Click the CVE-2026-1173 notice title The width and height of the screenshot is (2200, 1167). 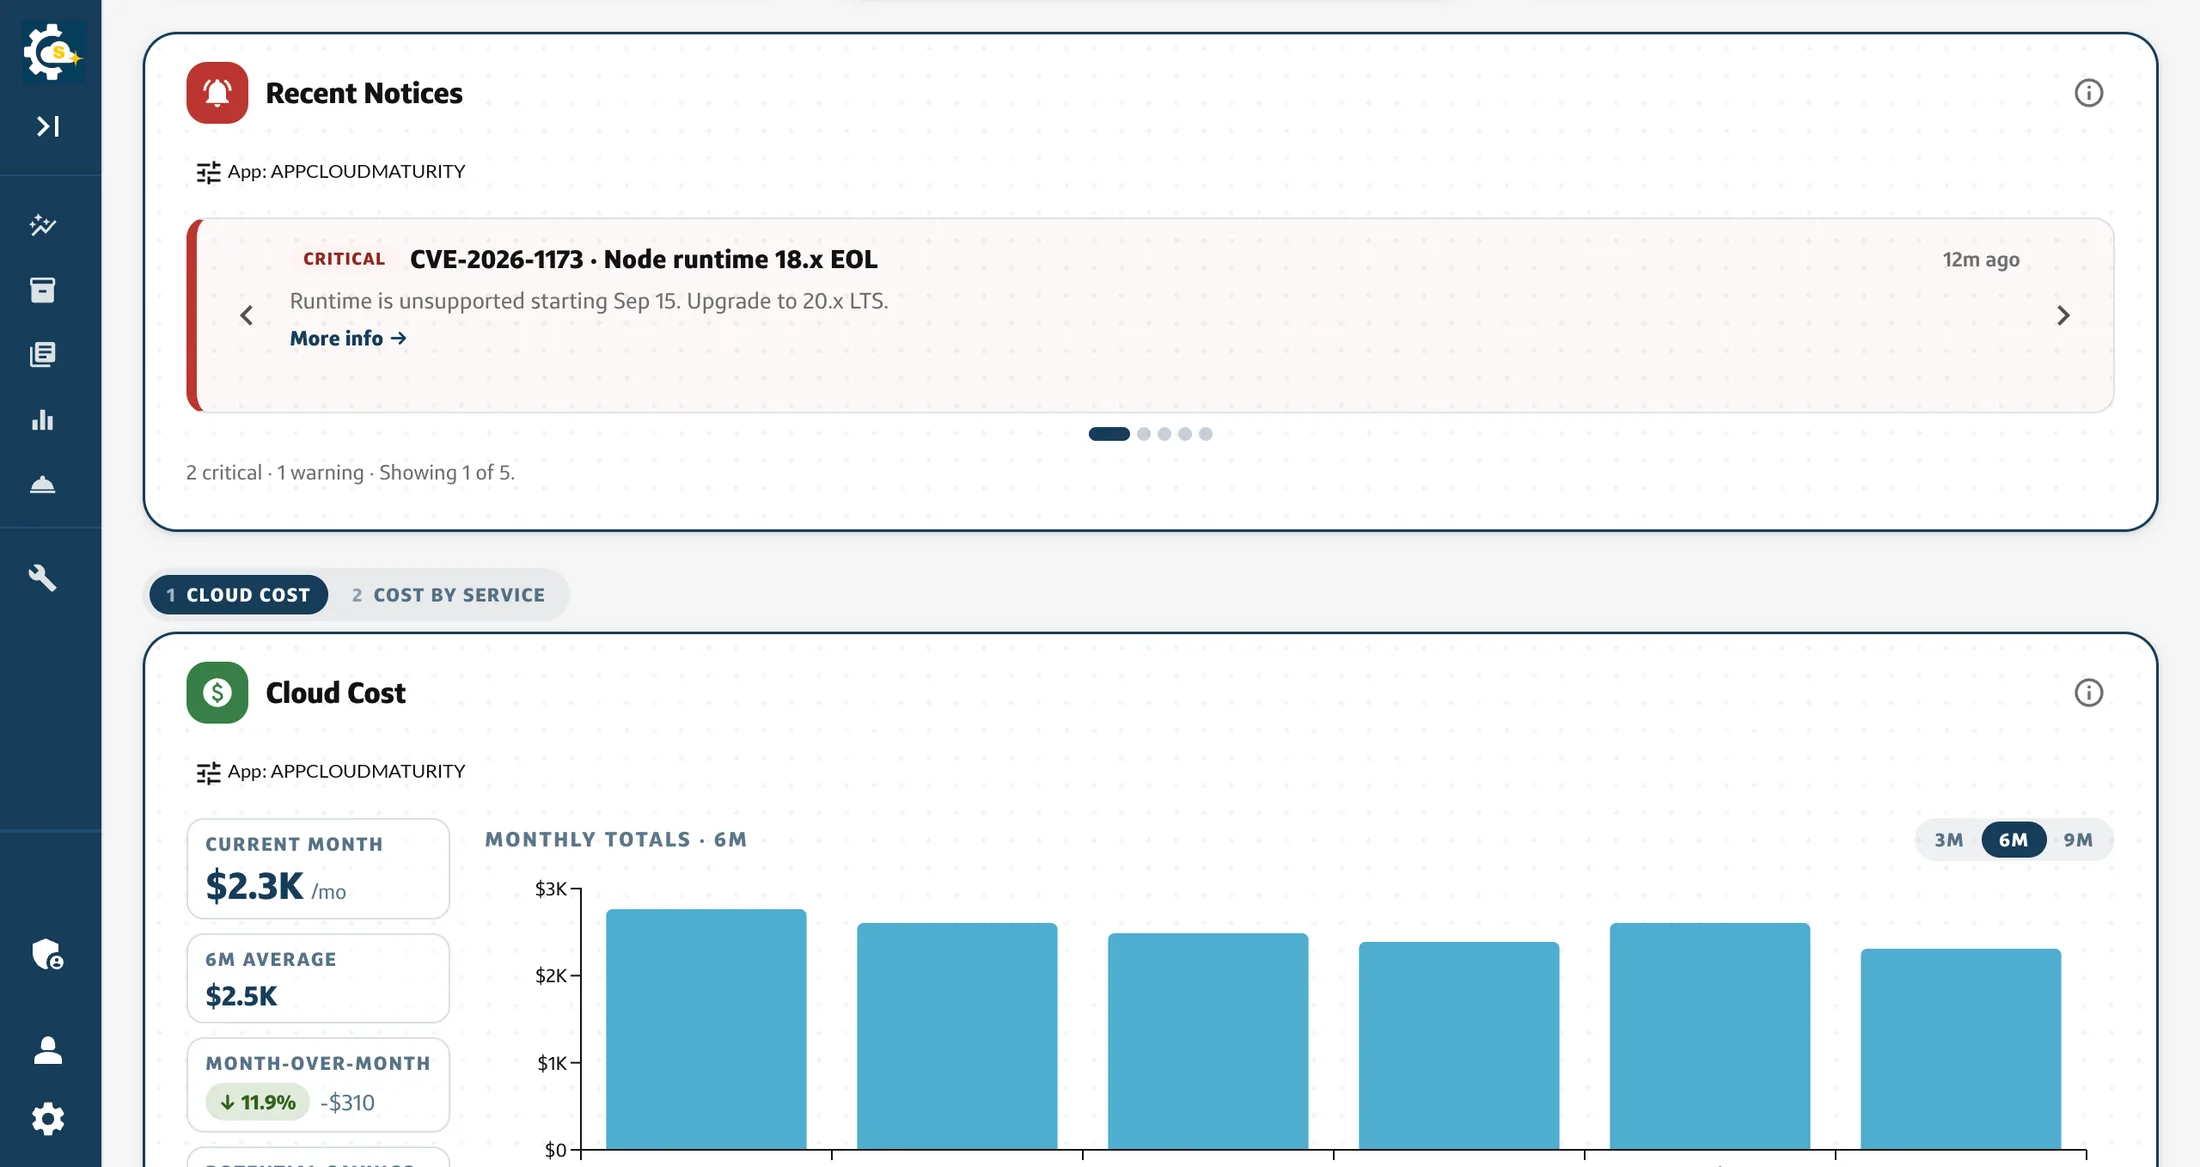click(x=644, y=260)
